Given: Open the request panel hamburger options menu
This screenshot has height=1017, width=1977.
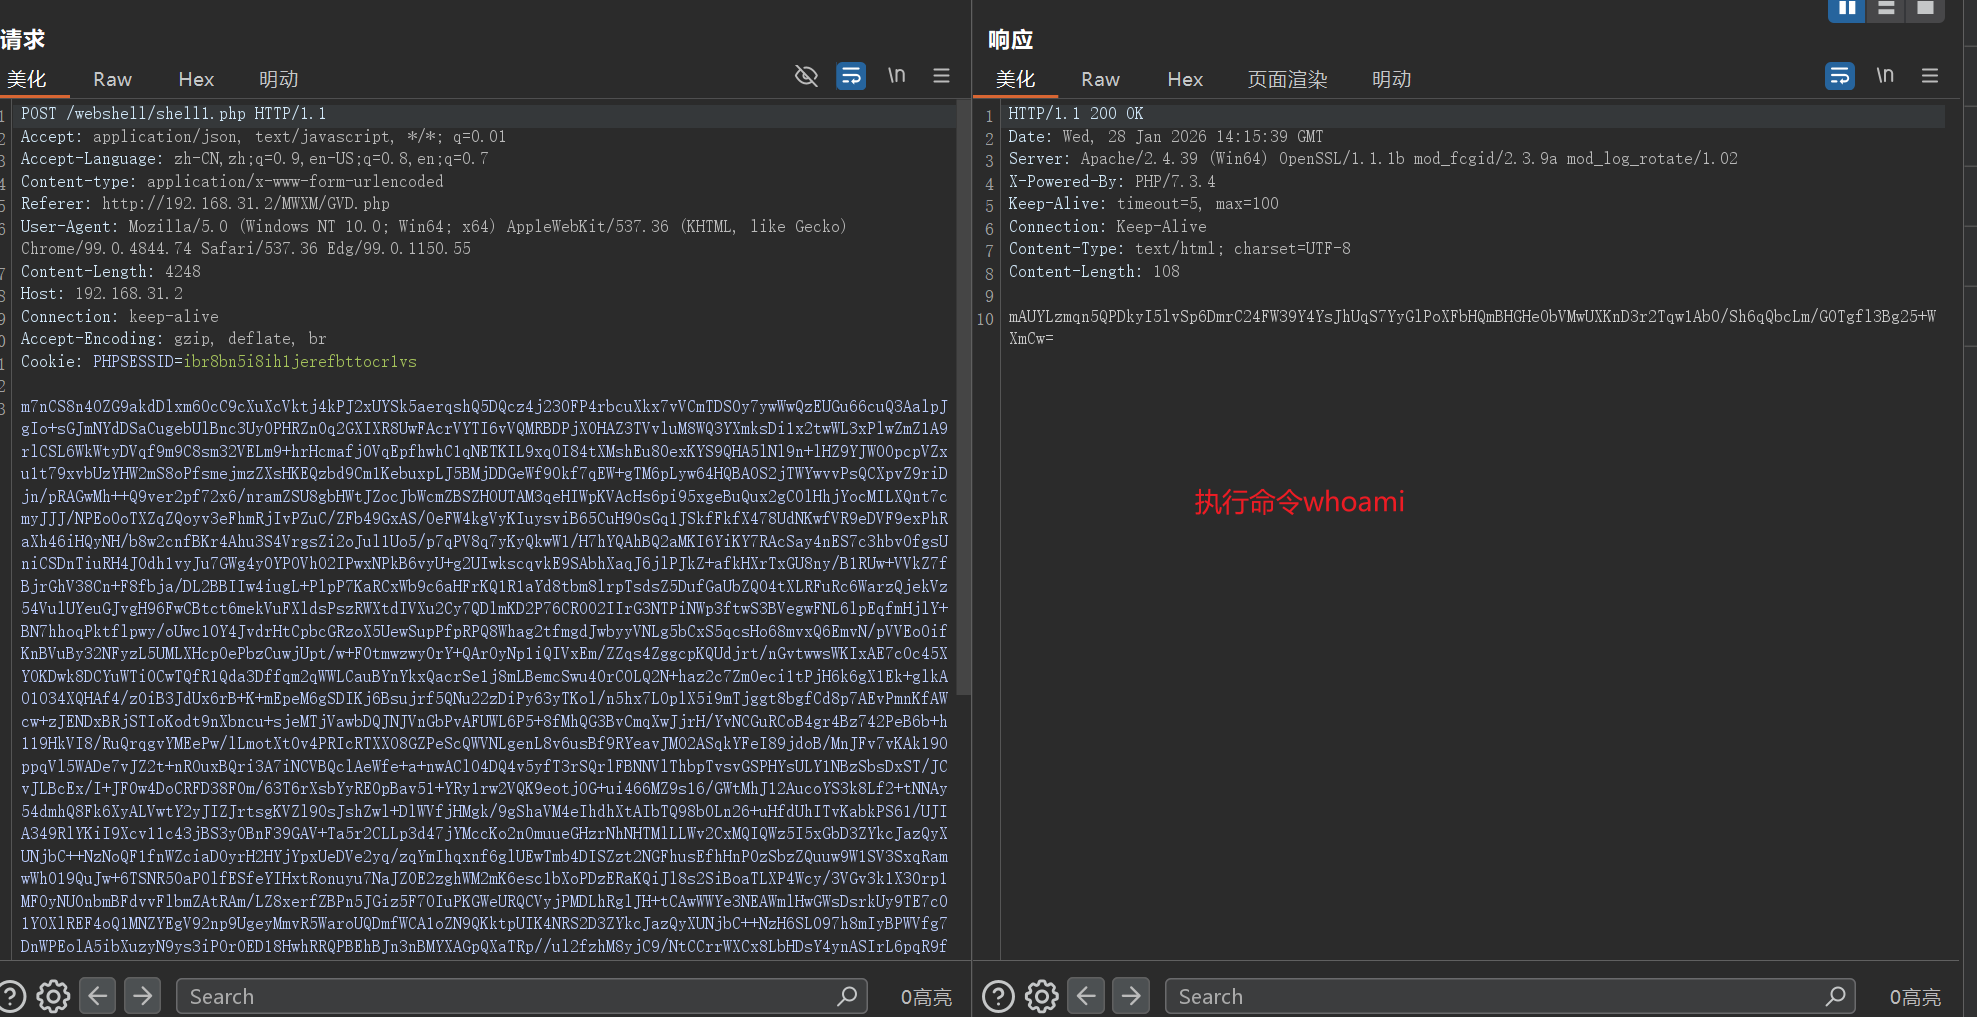Looking at the screenshot, I should point(941,76).
